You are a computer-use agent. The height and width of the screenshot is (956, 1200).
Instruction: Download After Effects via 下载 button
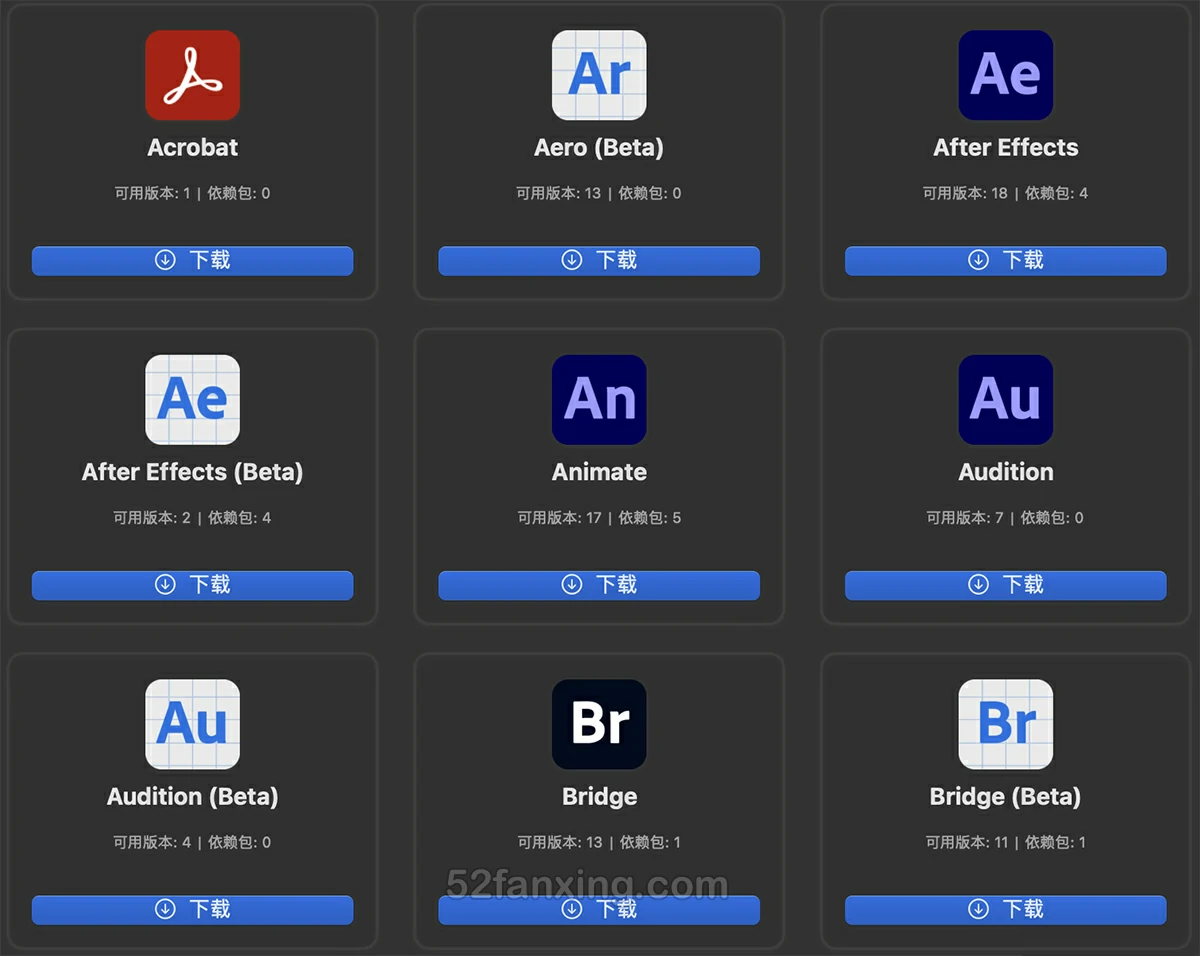point(1006,260)
